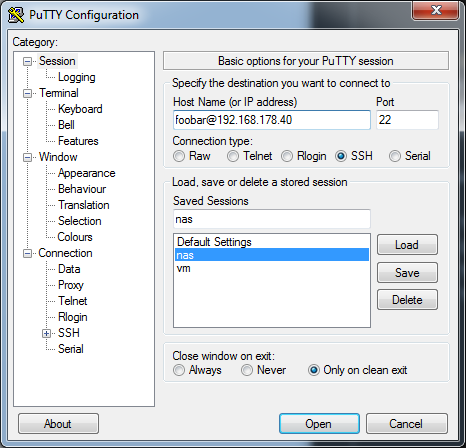Viewport: 466px width, 448px height.
Task: Open the SSH category in the tree
Action: pos(69,333)
